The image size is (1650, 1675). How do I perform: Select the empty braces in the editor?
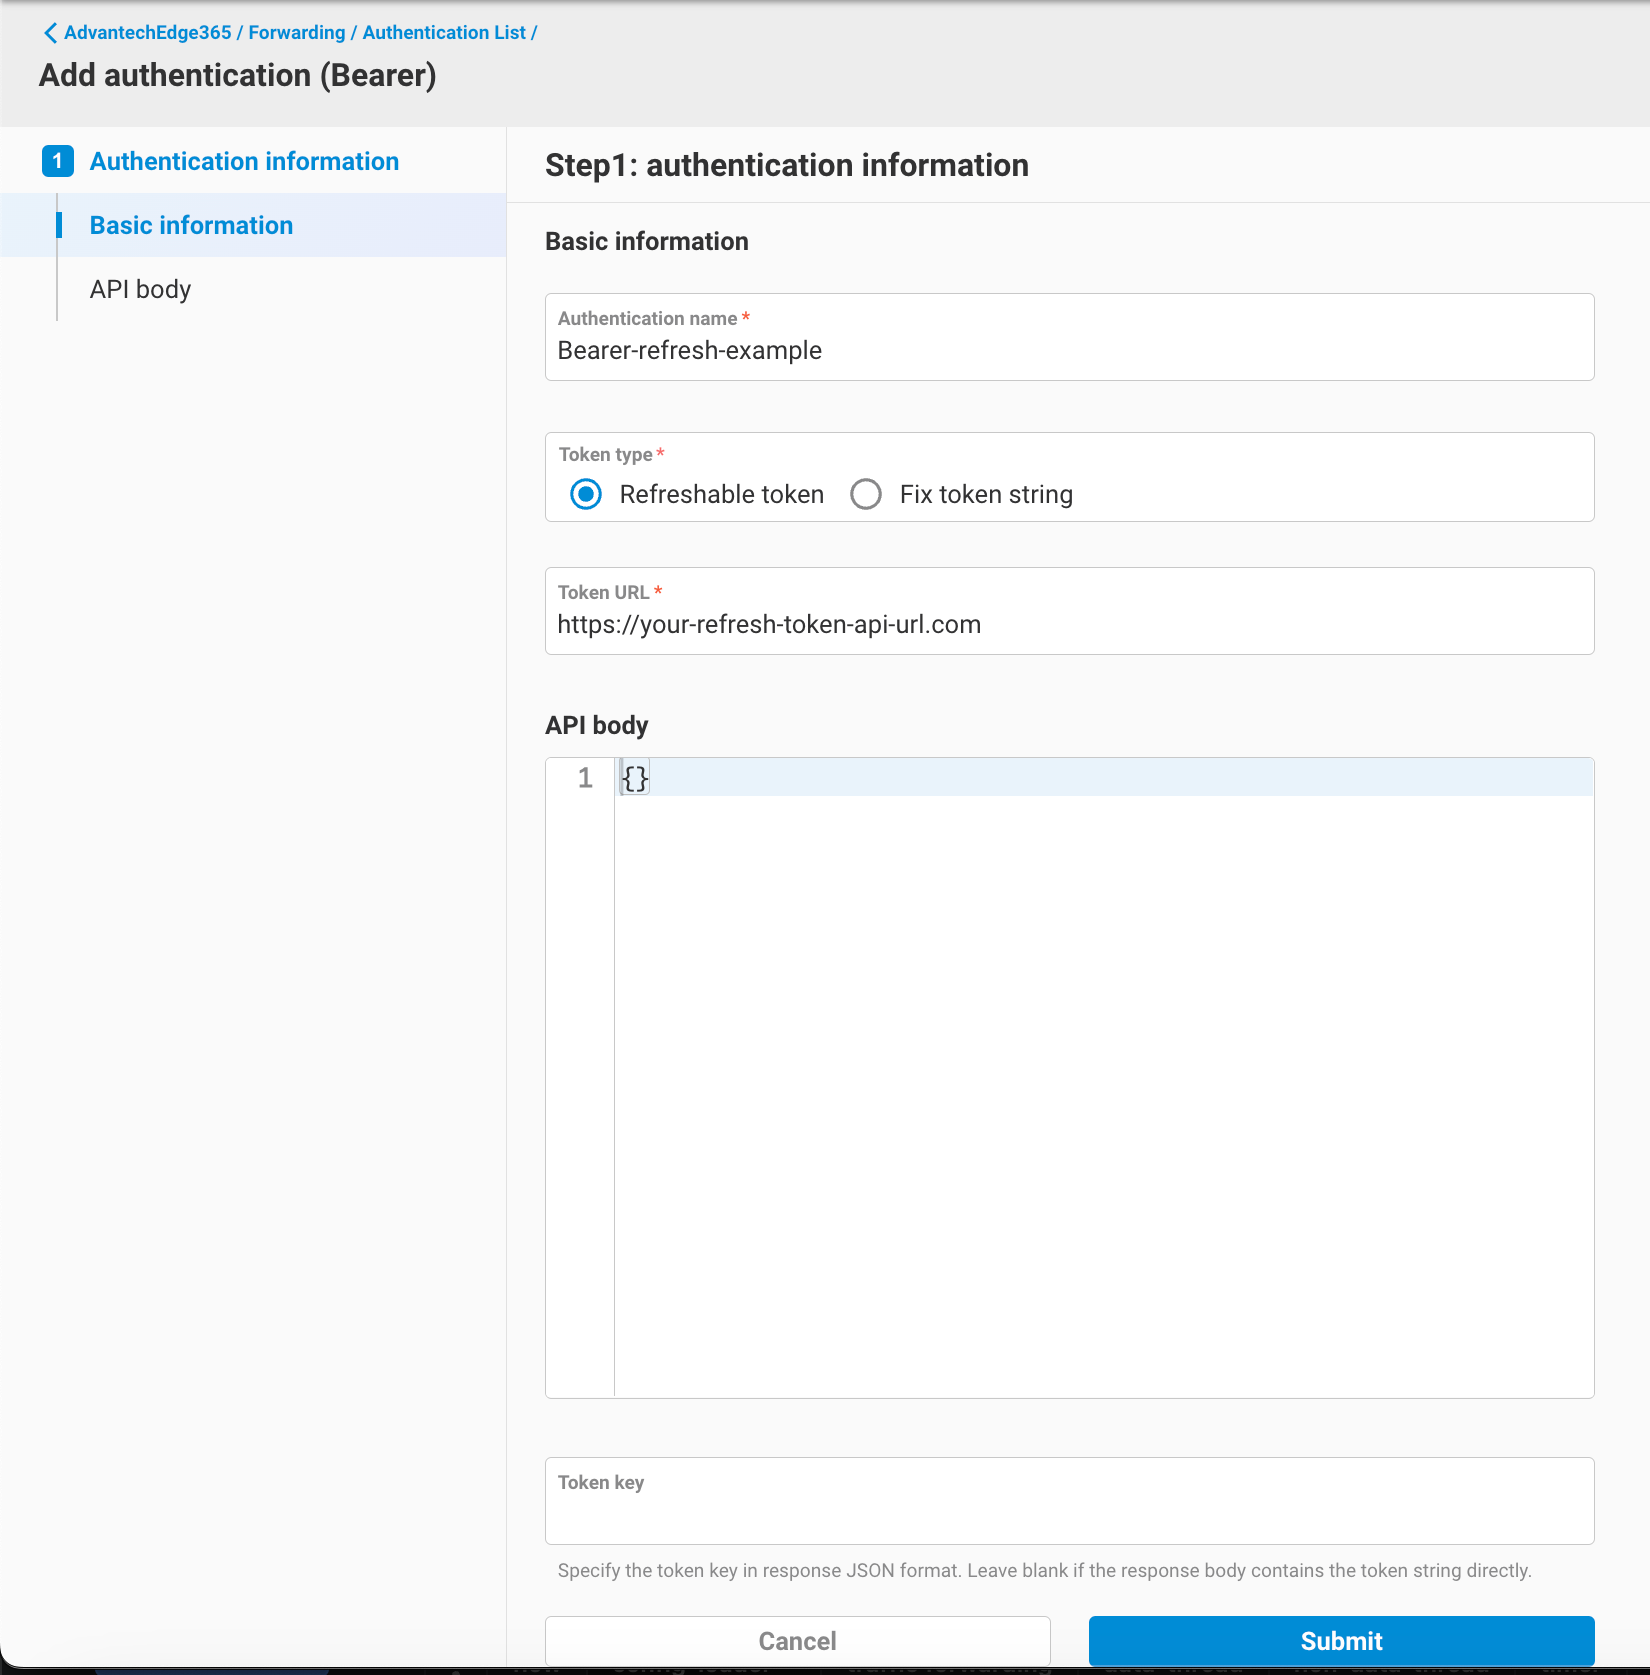(x=634, y=777)
